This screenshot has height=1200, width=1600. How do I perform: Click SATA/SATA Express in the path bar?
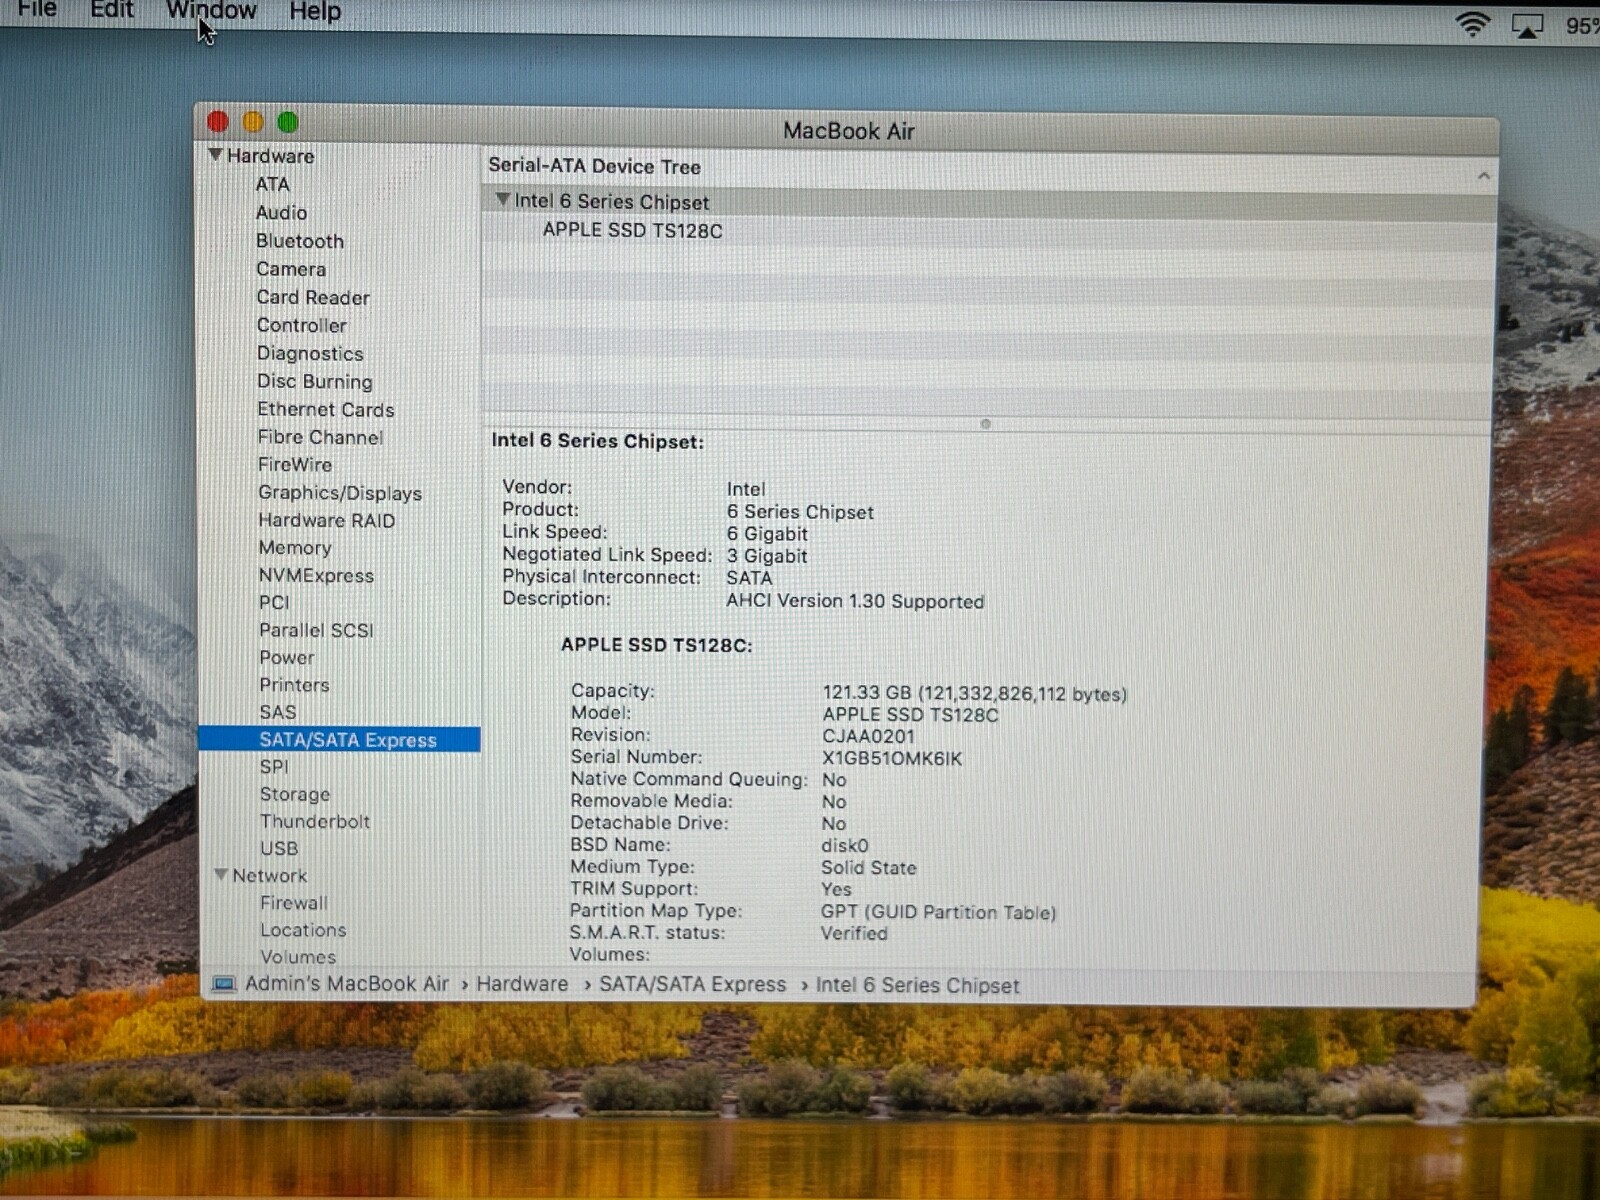(x=693, y=985)
